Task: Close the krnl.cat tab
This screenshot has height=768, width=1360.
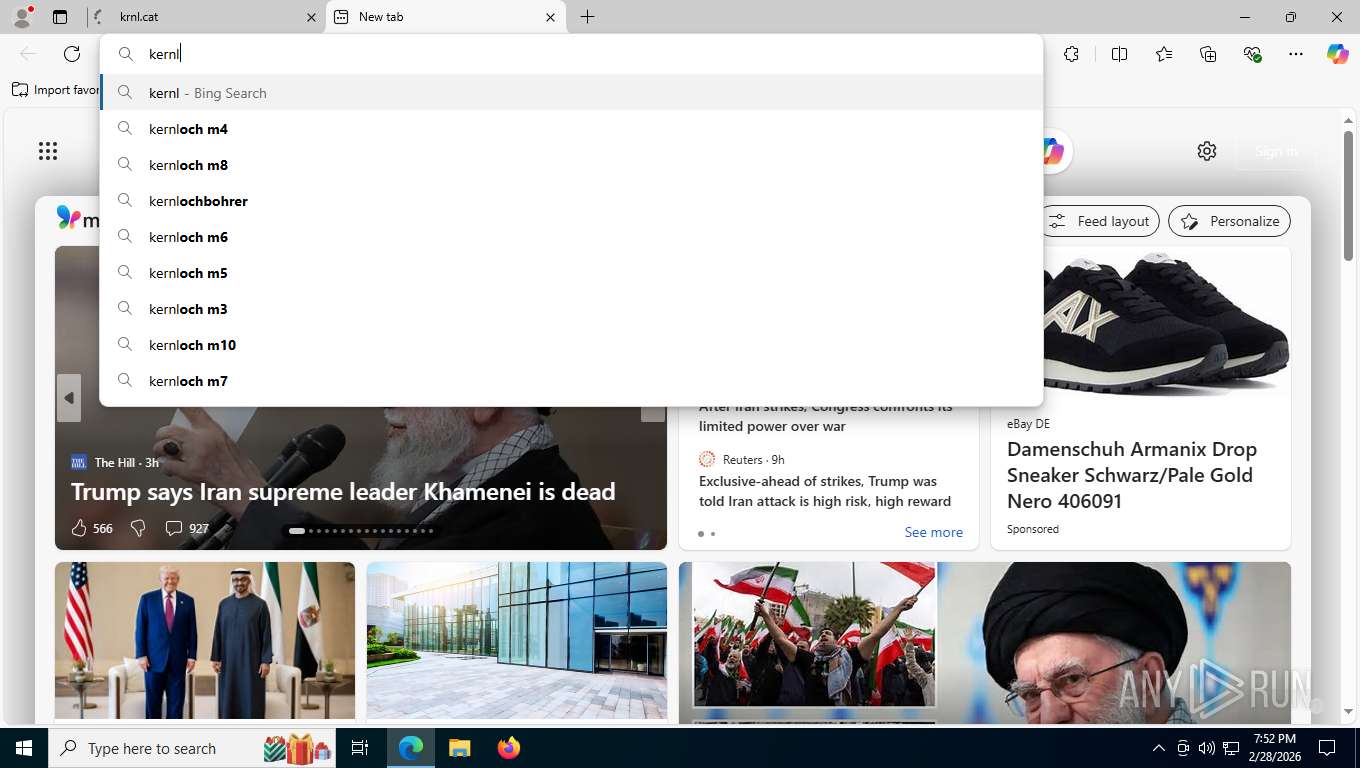Action: 311,17
